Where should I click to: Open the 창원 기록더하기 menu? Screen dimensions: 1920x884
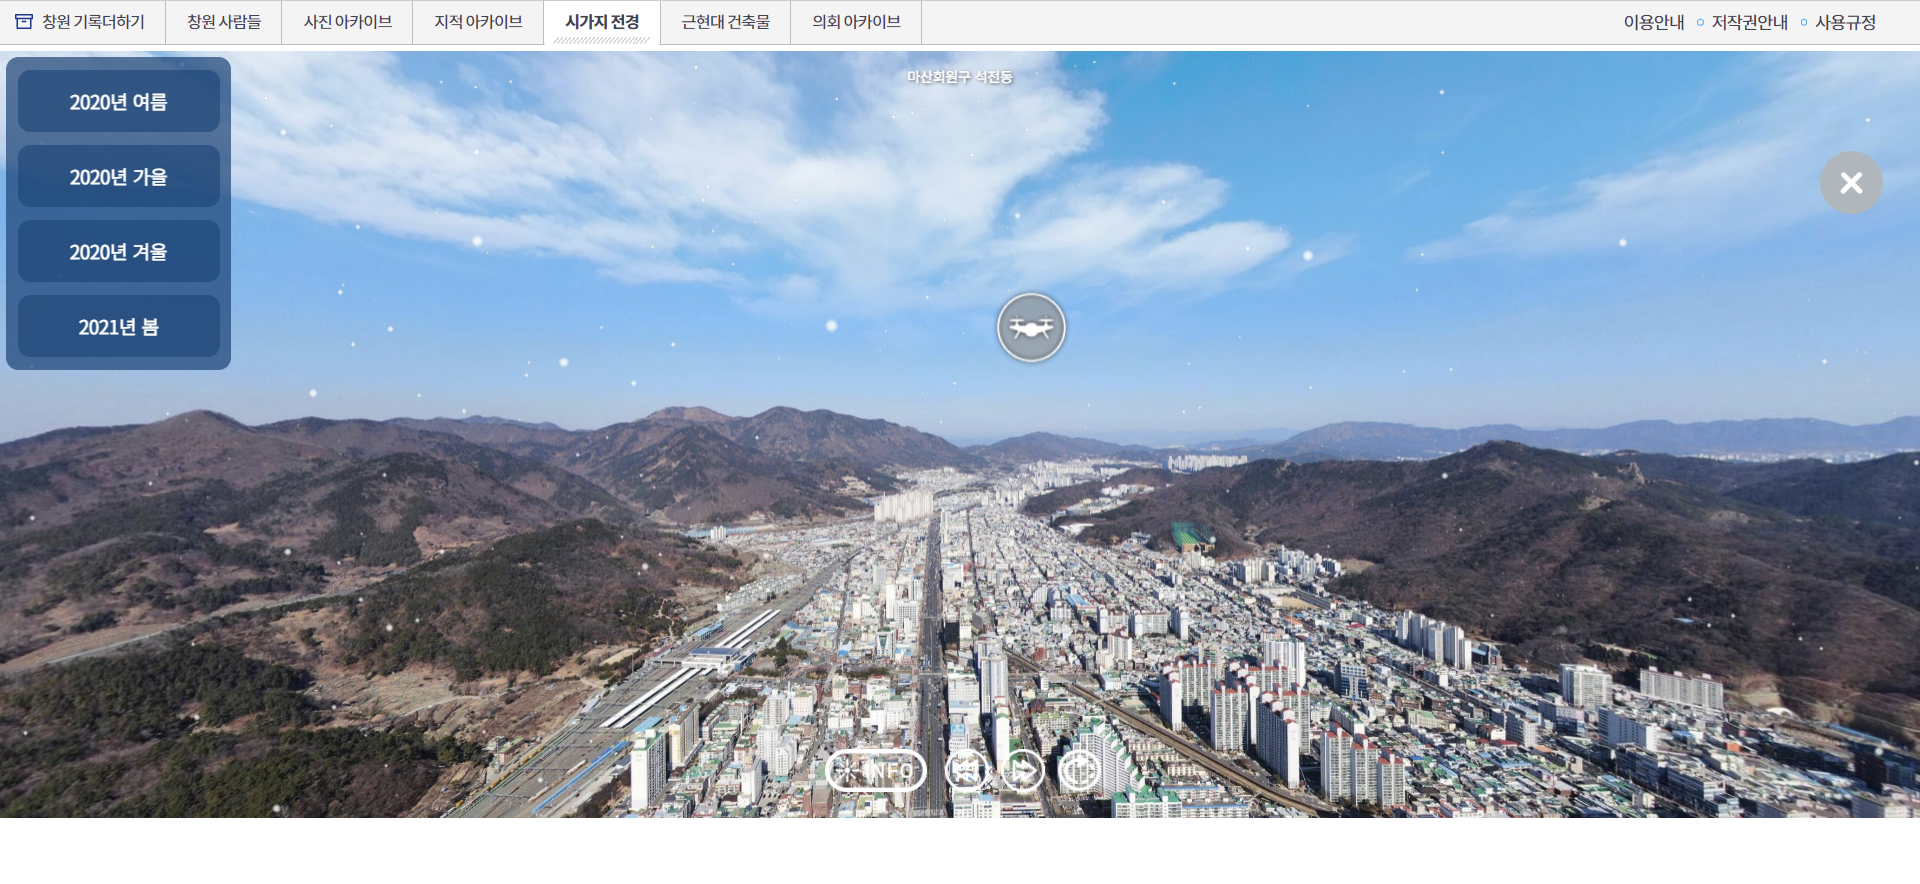(x=93, y=22)
